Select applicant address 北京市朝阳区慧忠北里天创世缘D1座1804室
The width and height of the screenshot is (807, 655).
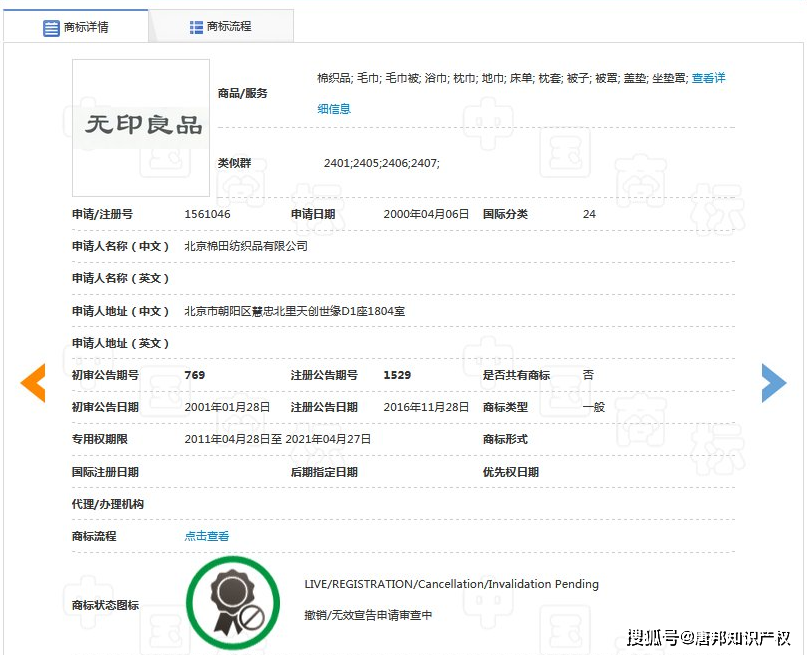pyautogui.click(x=294, y=311)
